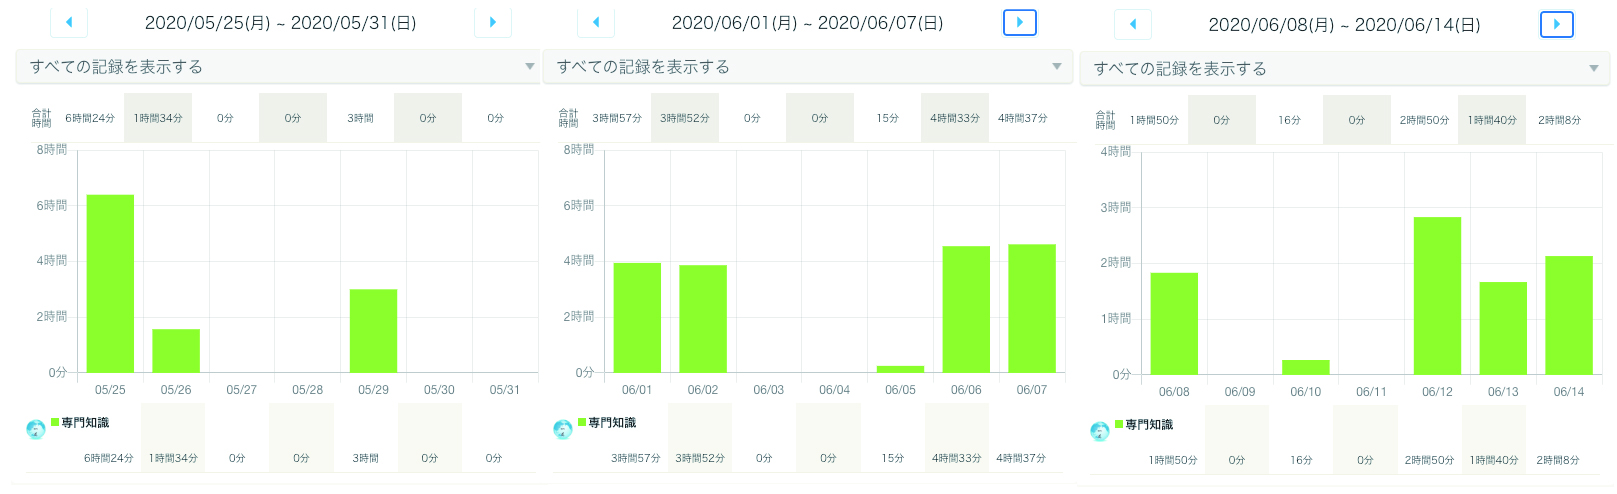This screenshot has width=1617, height=494.
Task: Click the small 06/05 bar
Action: (x=900, y=369)
